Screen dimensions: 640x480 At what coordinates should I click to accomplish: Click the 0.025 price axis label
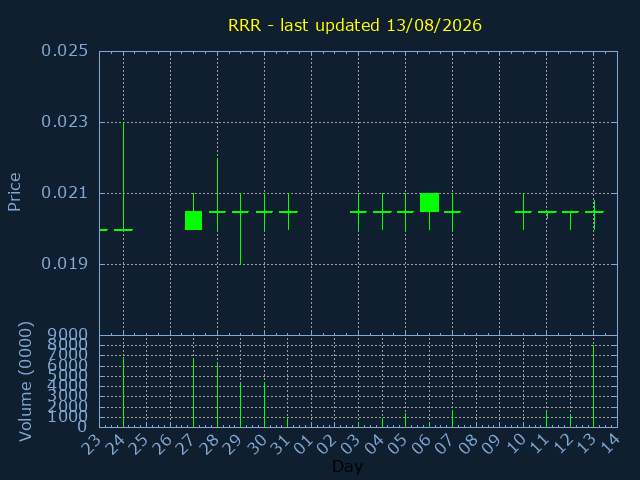coord(64,51)
